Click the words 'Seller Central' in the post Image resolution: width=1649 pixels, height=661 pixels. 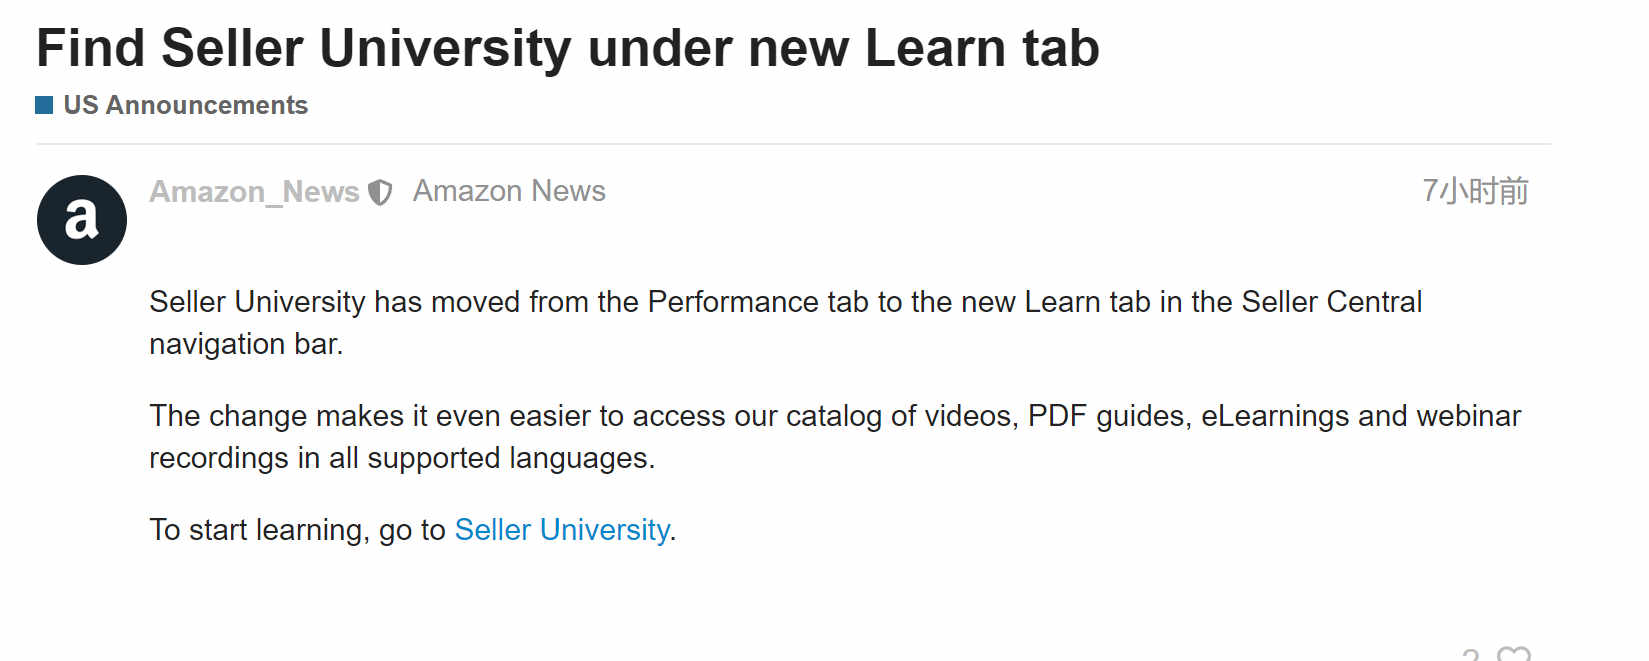coord(1332,302)
